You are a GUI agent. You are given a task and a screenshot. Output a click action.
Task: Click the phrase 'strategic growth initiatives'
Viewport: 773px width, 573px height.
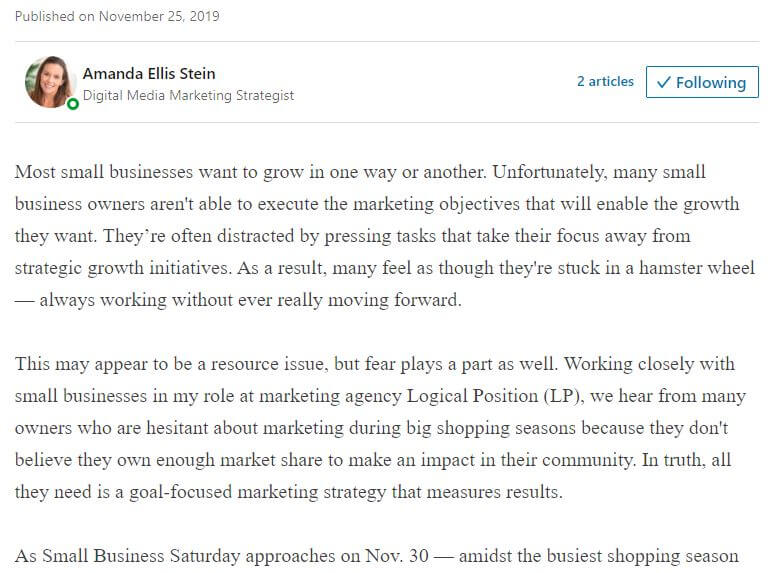click(x=121, y=268)
